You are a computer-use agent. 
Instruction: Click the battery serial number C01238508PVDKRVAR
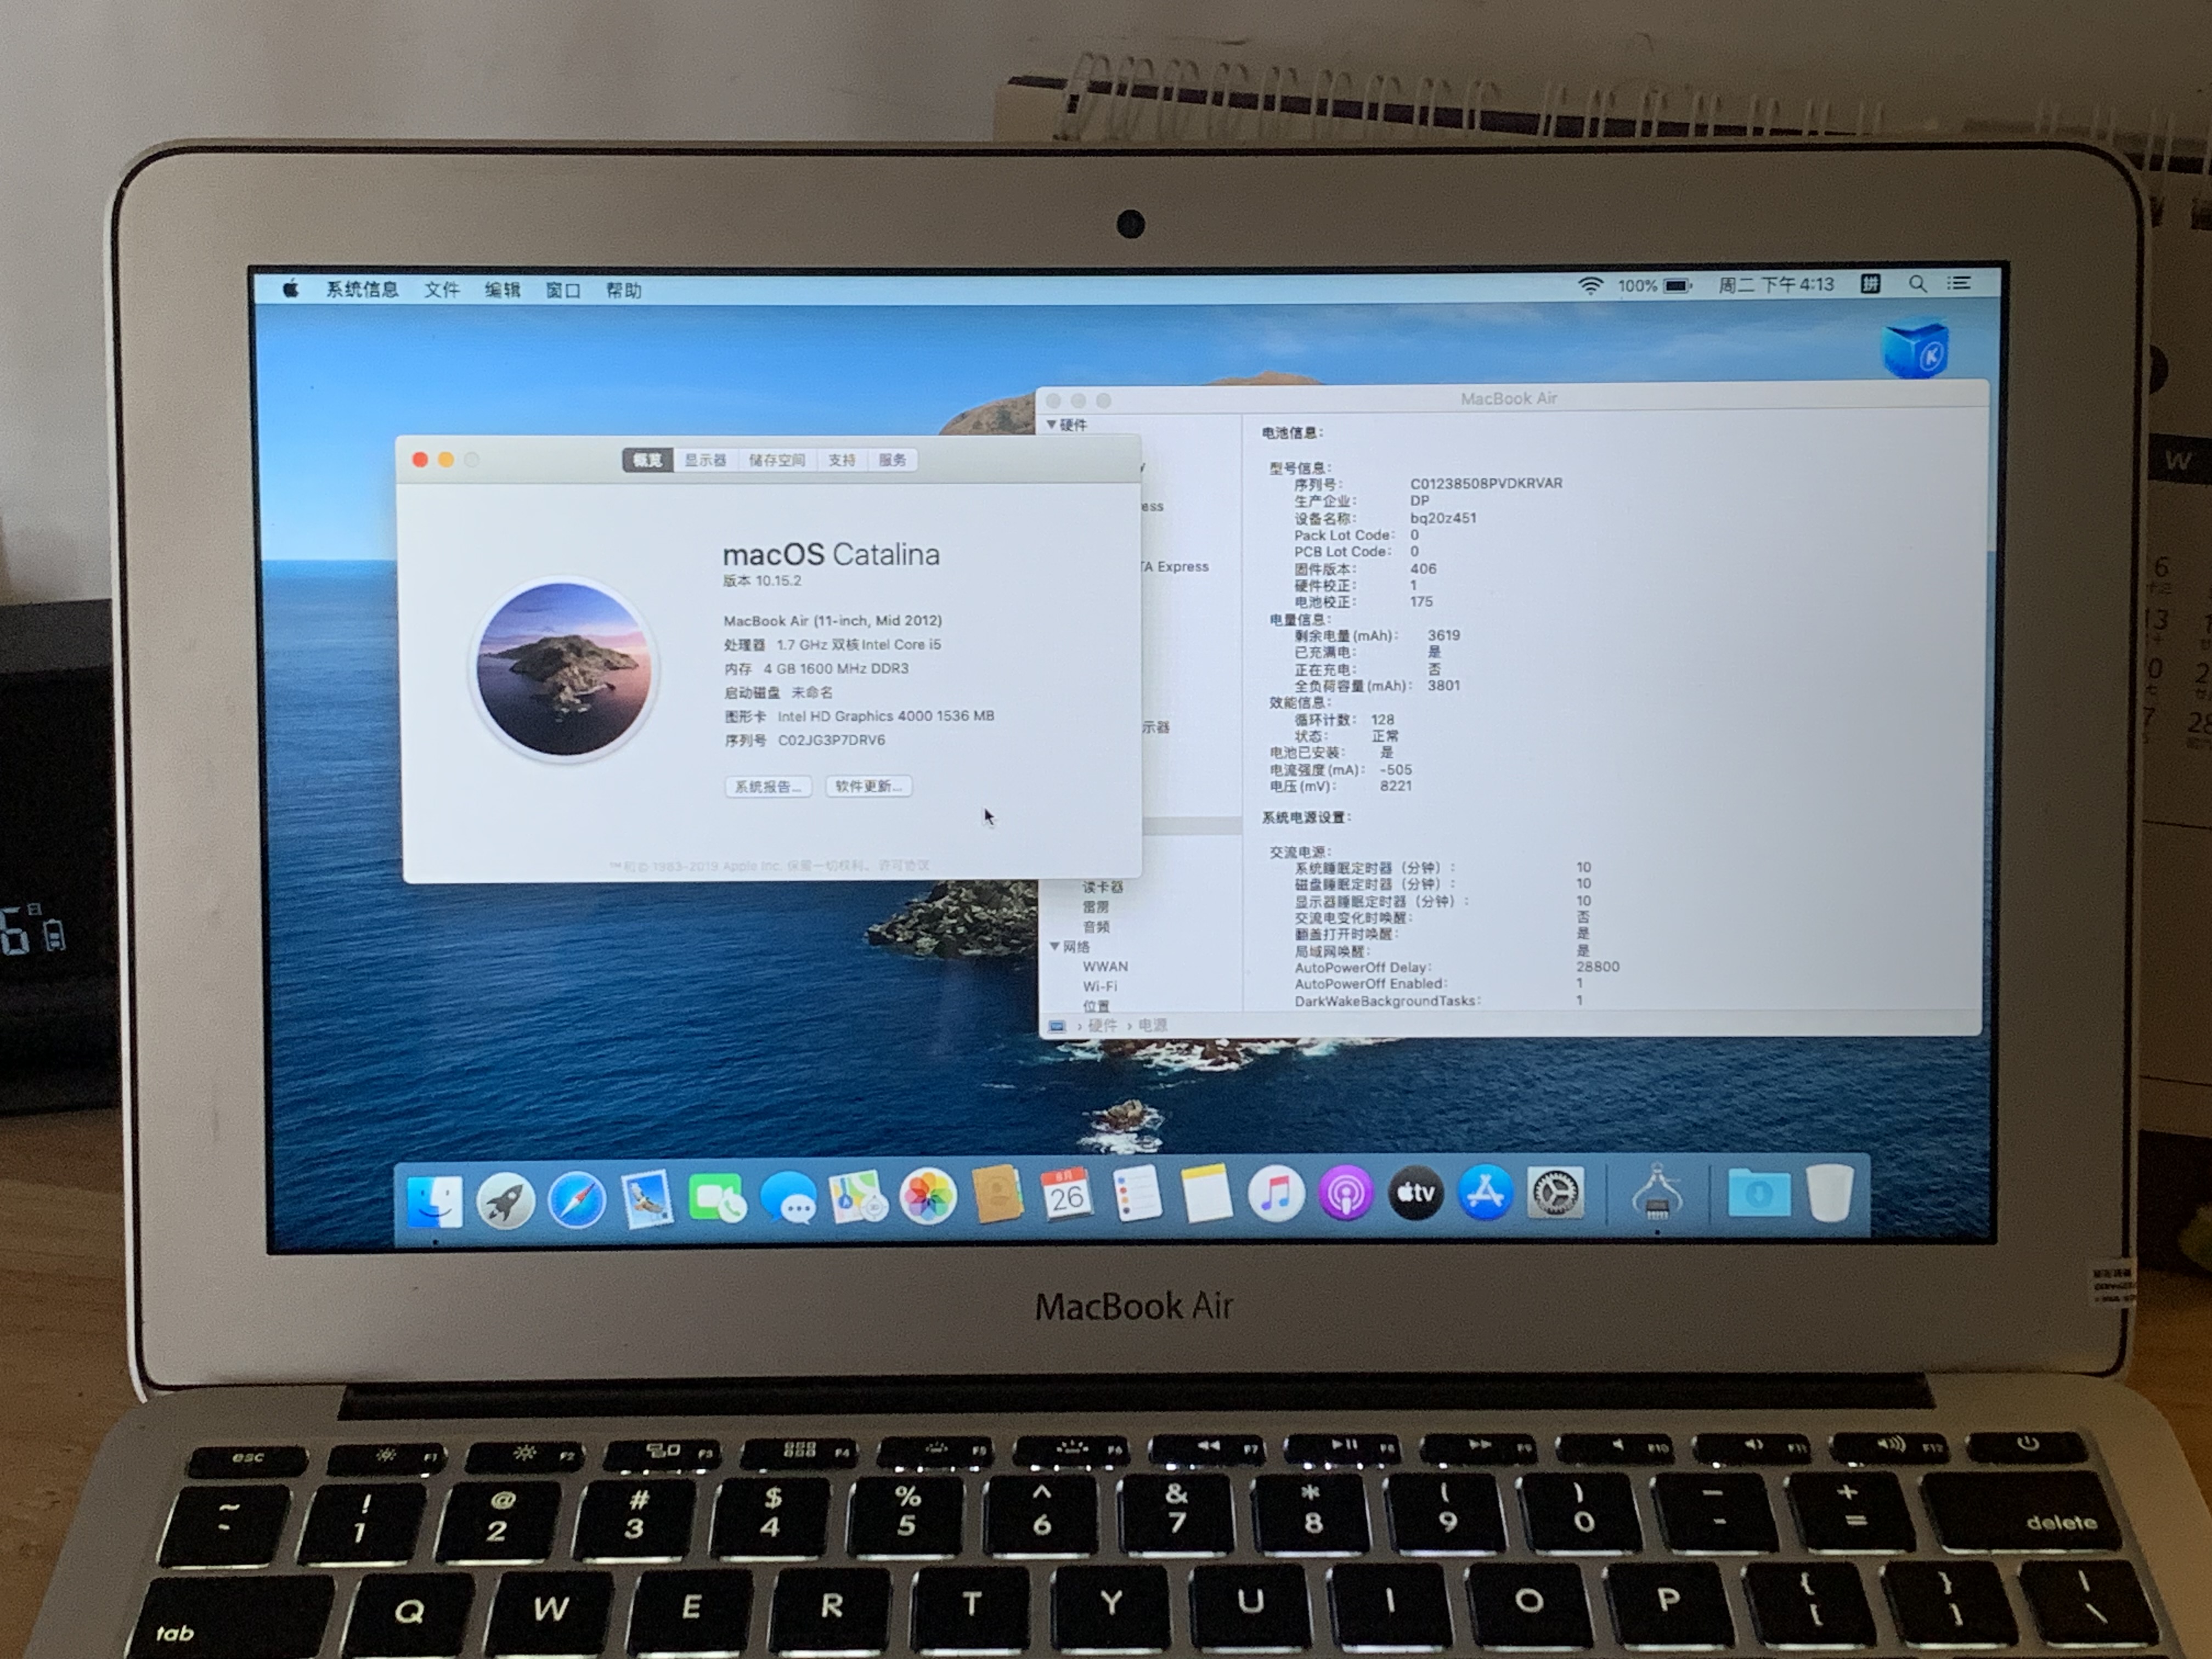click(1486, 483)
